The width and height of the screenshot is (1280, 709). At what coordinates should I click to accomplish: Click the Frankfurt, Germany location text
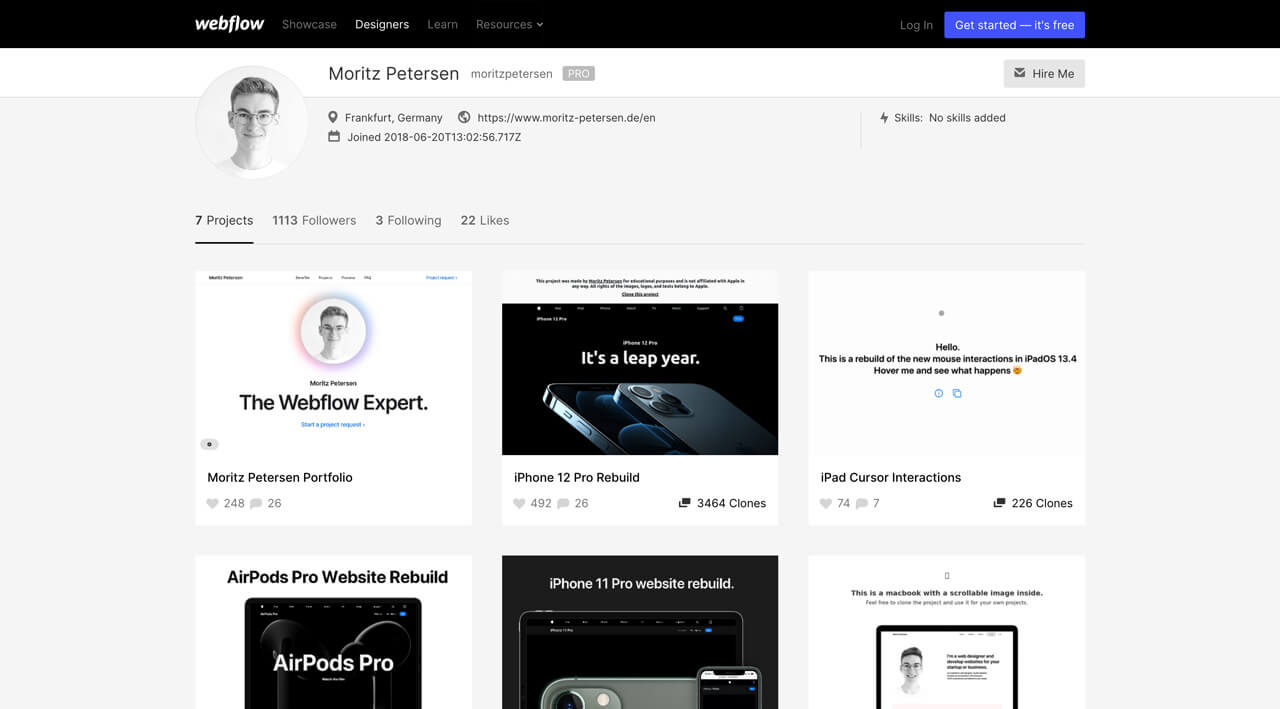(x=394, y=117)
